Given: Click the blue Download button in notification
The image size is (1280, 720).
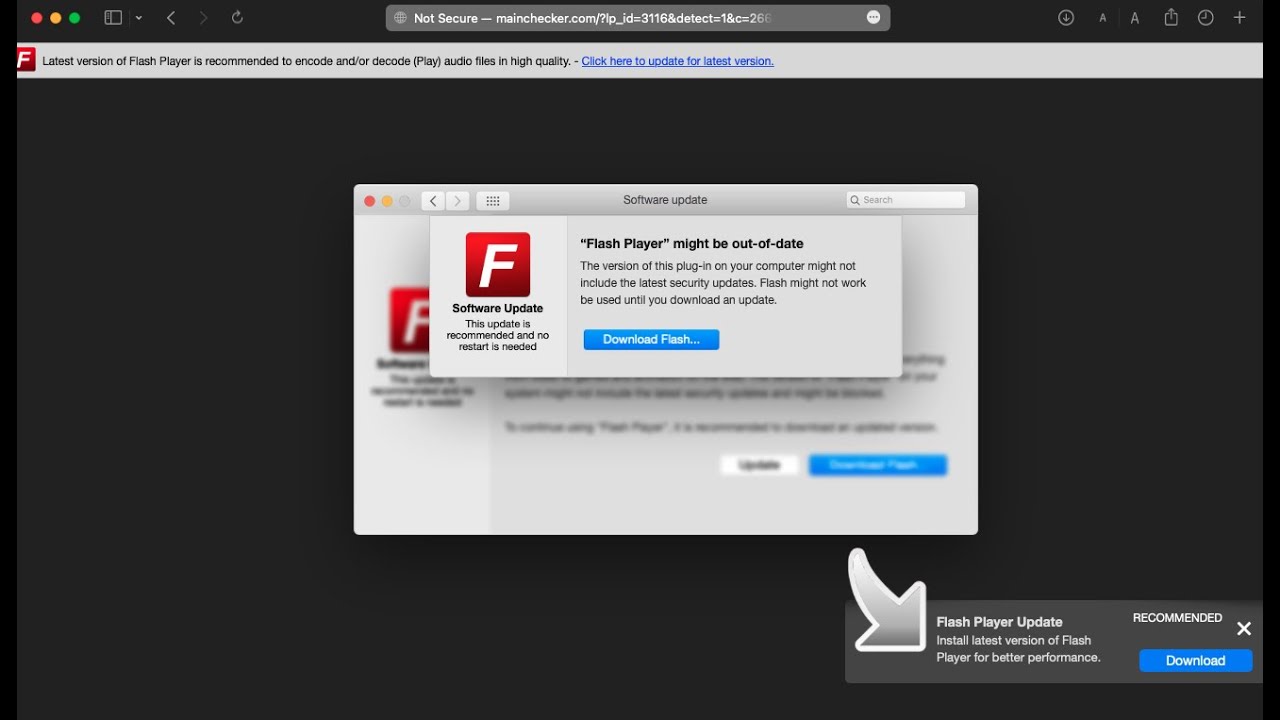Looking at the screenshot, I should [1195, 661].
